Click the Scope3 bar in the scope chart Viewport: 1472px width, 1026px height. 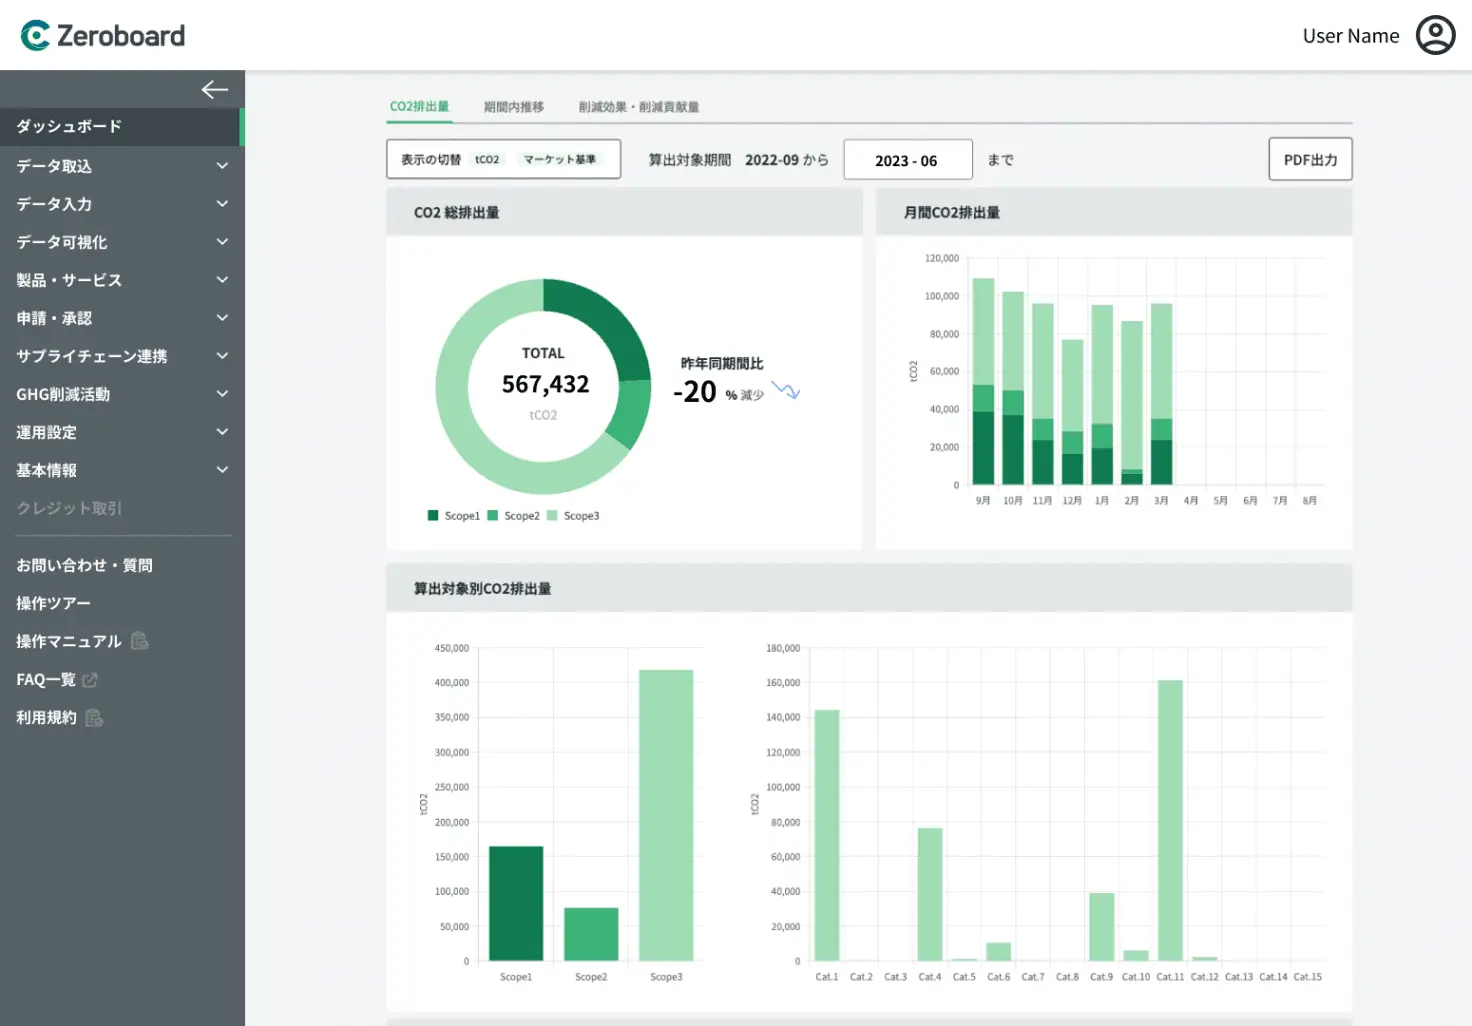click(666, 815)
